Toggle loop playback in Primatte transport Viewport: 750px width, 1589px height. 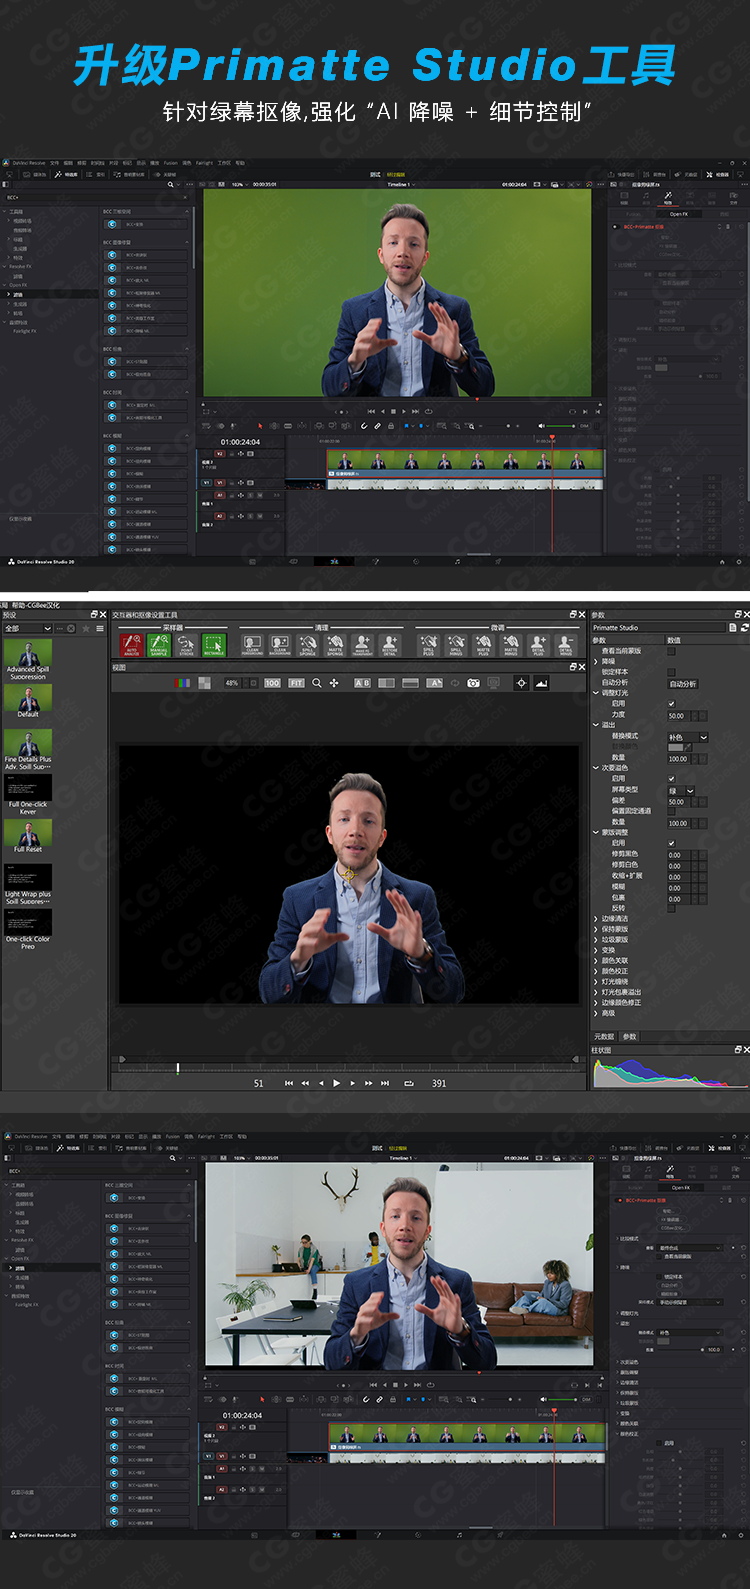(409, 1083)
